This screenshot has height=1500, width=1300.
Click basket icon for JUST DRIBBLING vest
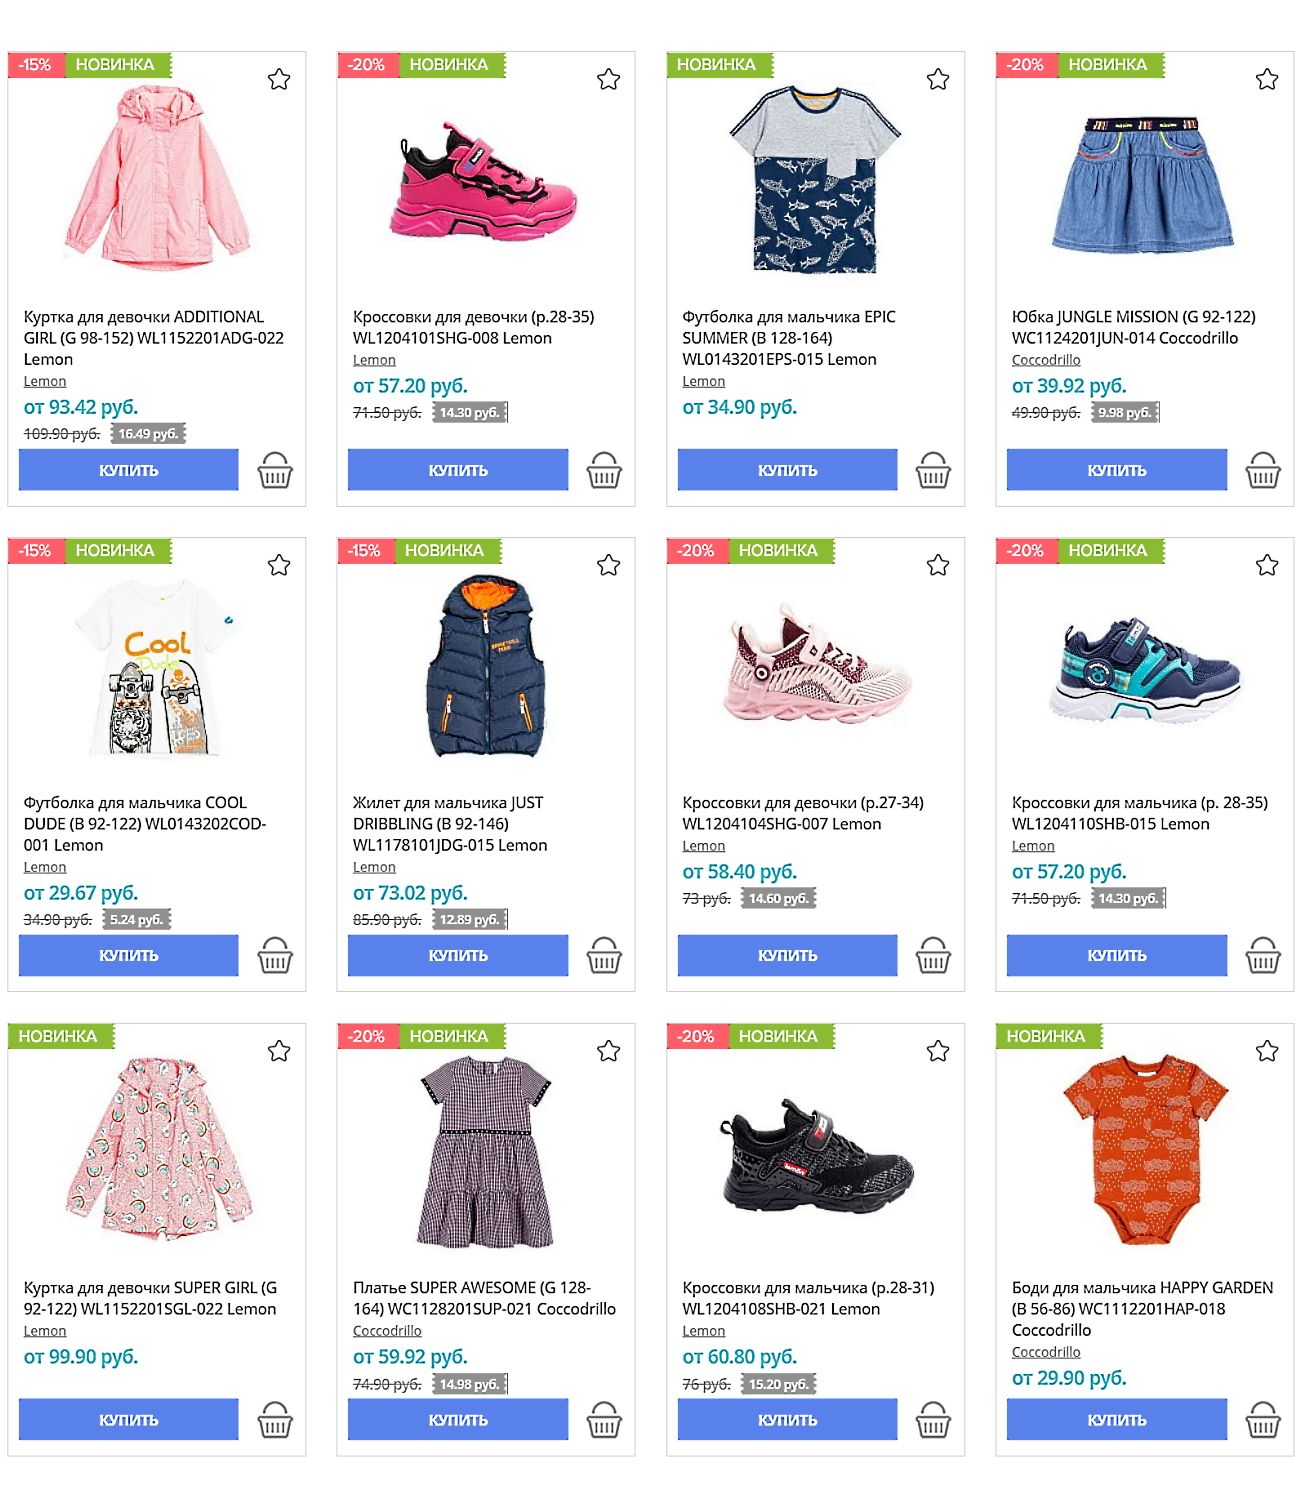click(604, 956)
